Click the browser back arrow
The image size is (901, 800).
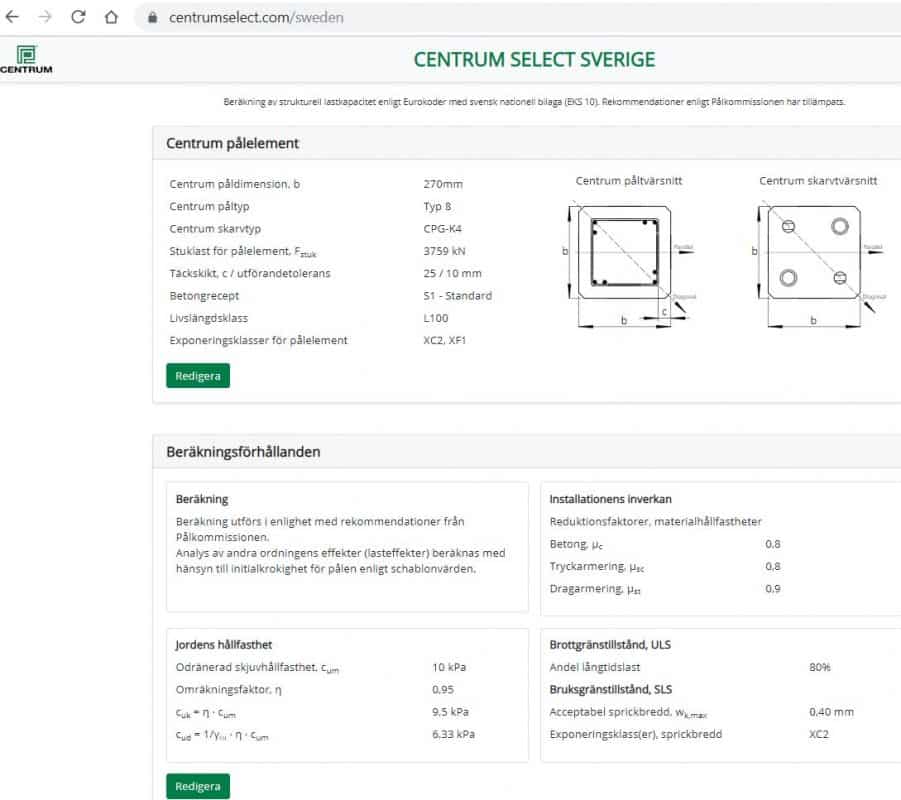13,18
